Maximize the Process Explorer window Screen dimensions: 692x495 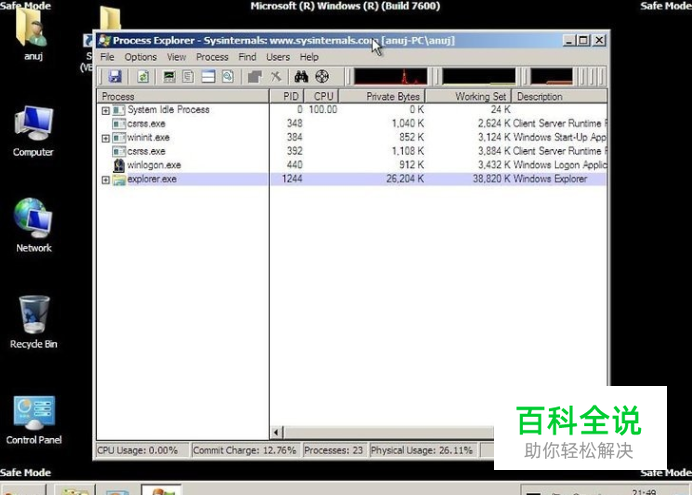pyautogui.click(x=583, y=41)
